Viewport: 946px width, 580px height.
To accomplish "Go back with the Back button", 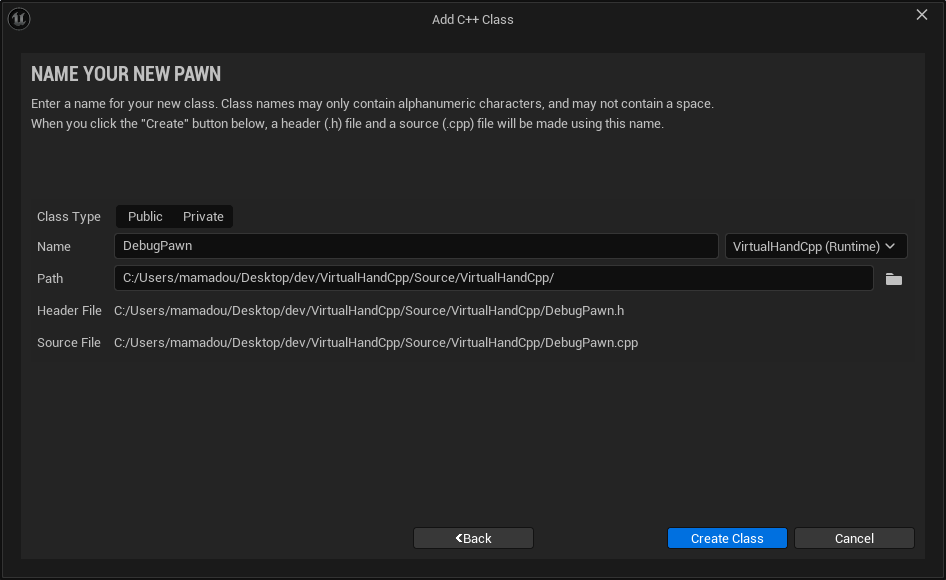I will 473,538.
